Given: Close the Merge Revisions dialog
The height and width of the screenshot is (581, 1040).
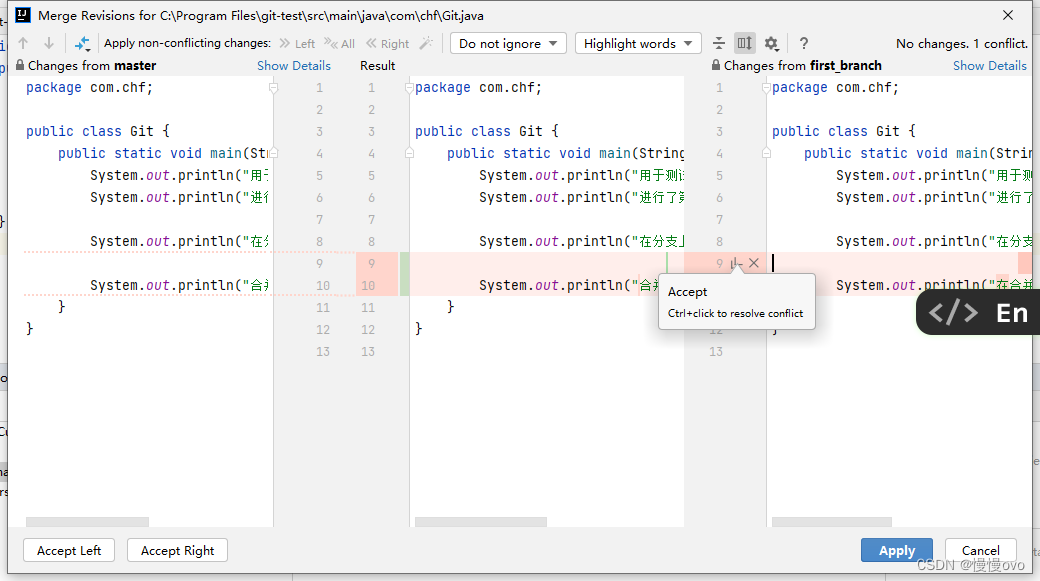Looking at the screenshot, I should [x=1008, y=15].
